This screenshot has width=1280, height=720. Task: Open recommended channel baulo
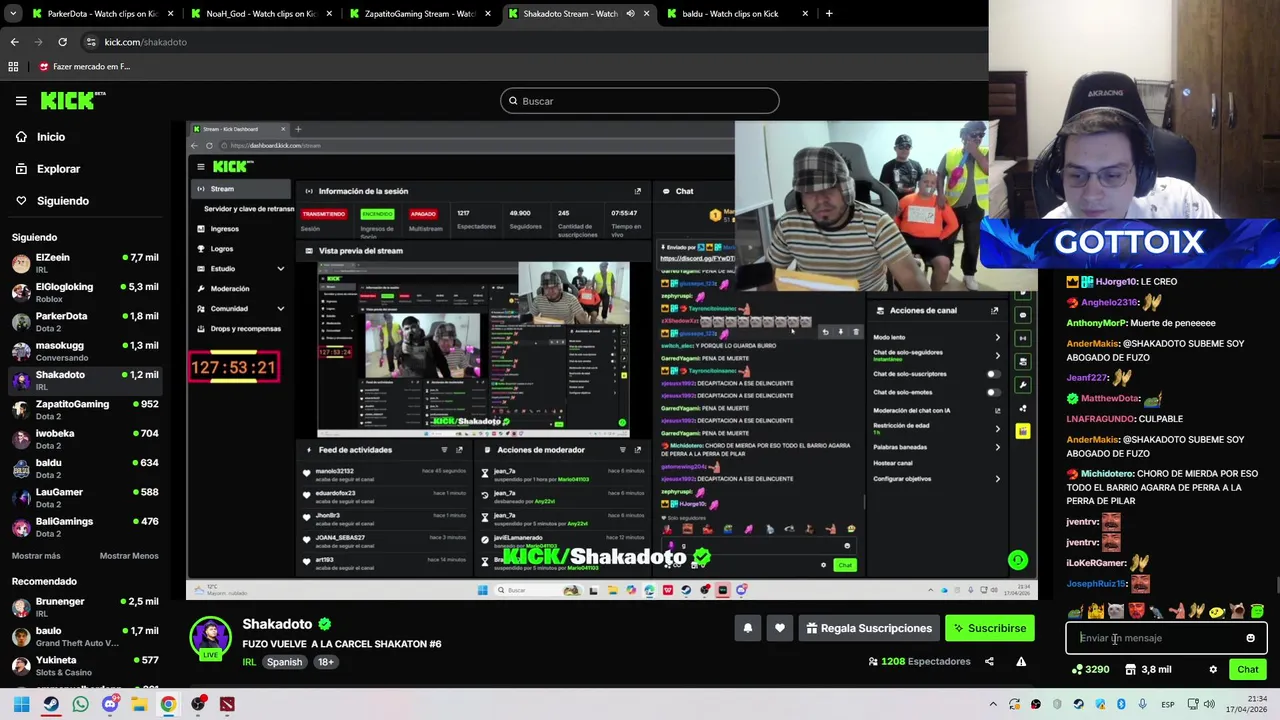[x=85, y=637]
